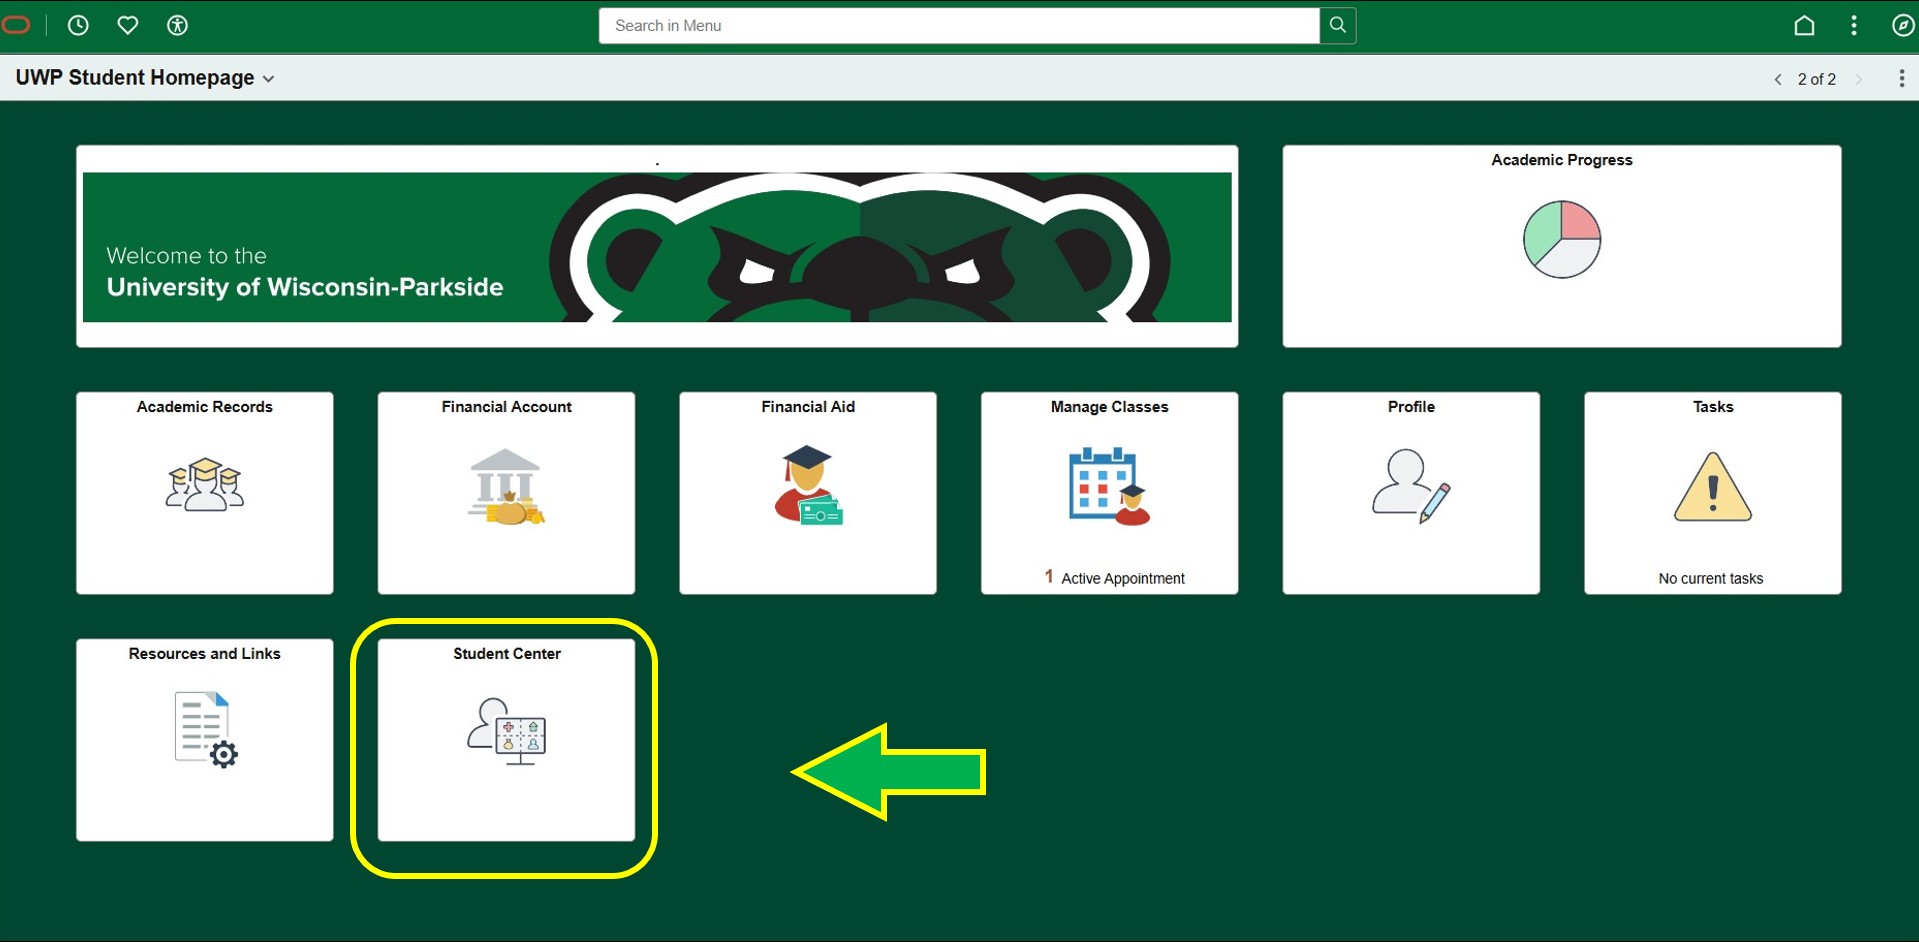Go to Home via house icon
1919x942 pixels.
click(1804, 25)
